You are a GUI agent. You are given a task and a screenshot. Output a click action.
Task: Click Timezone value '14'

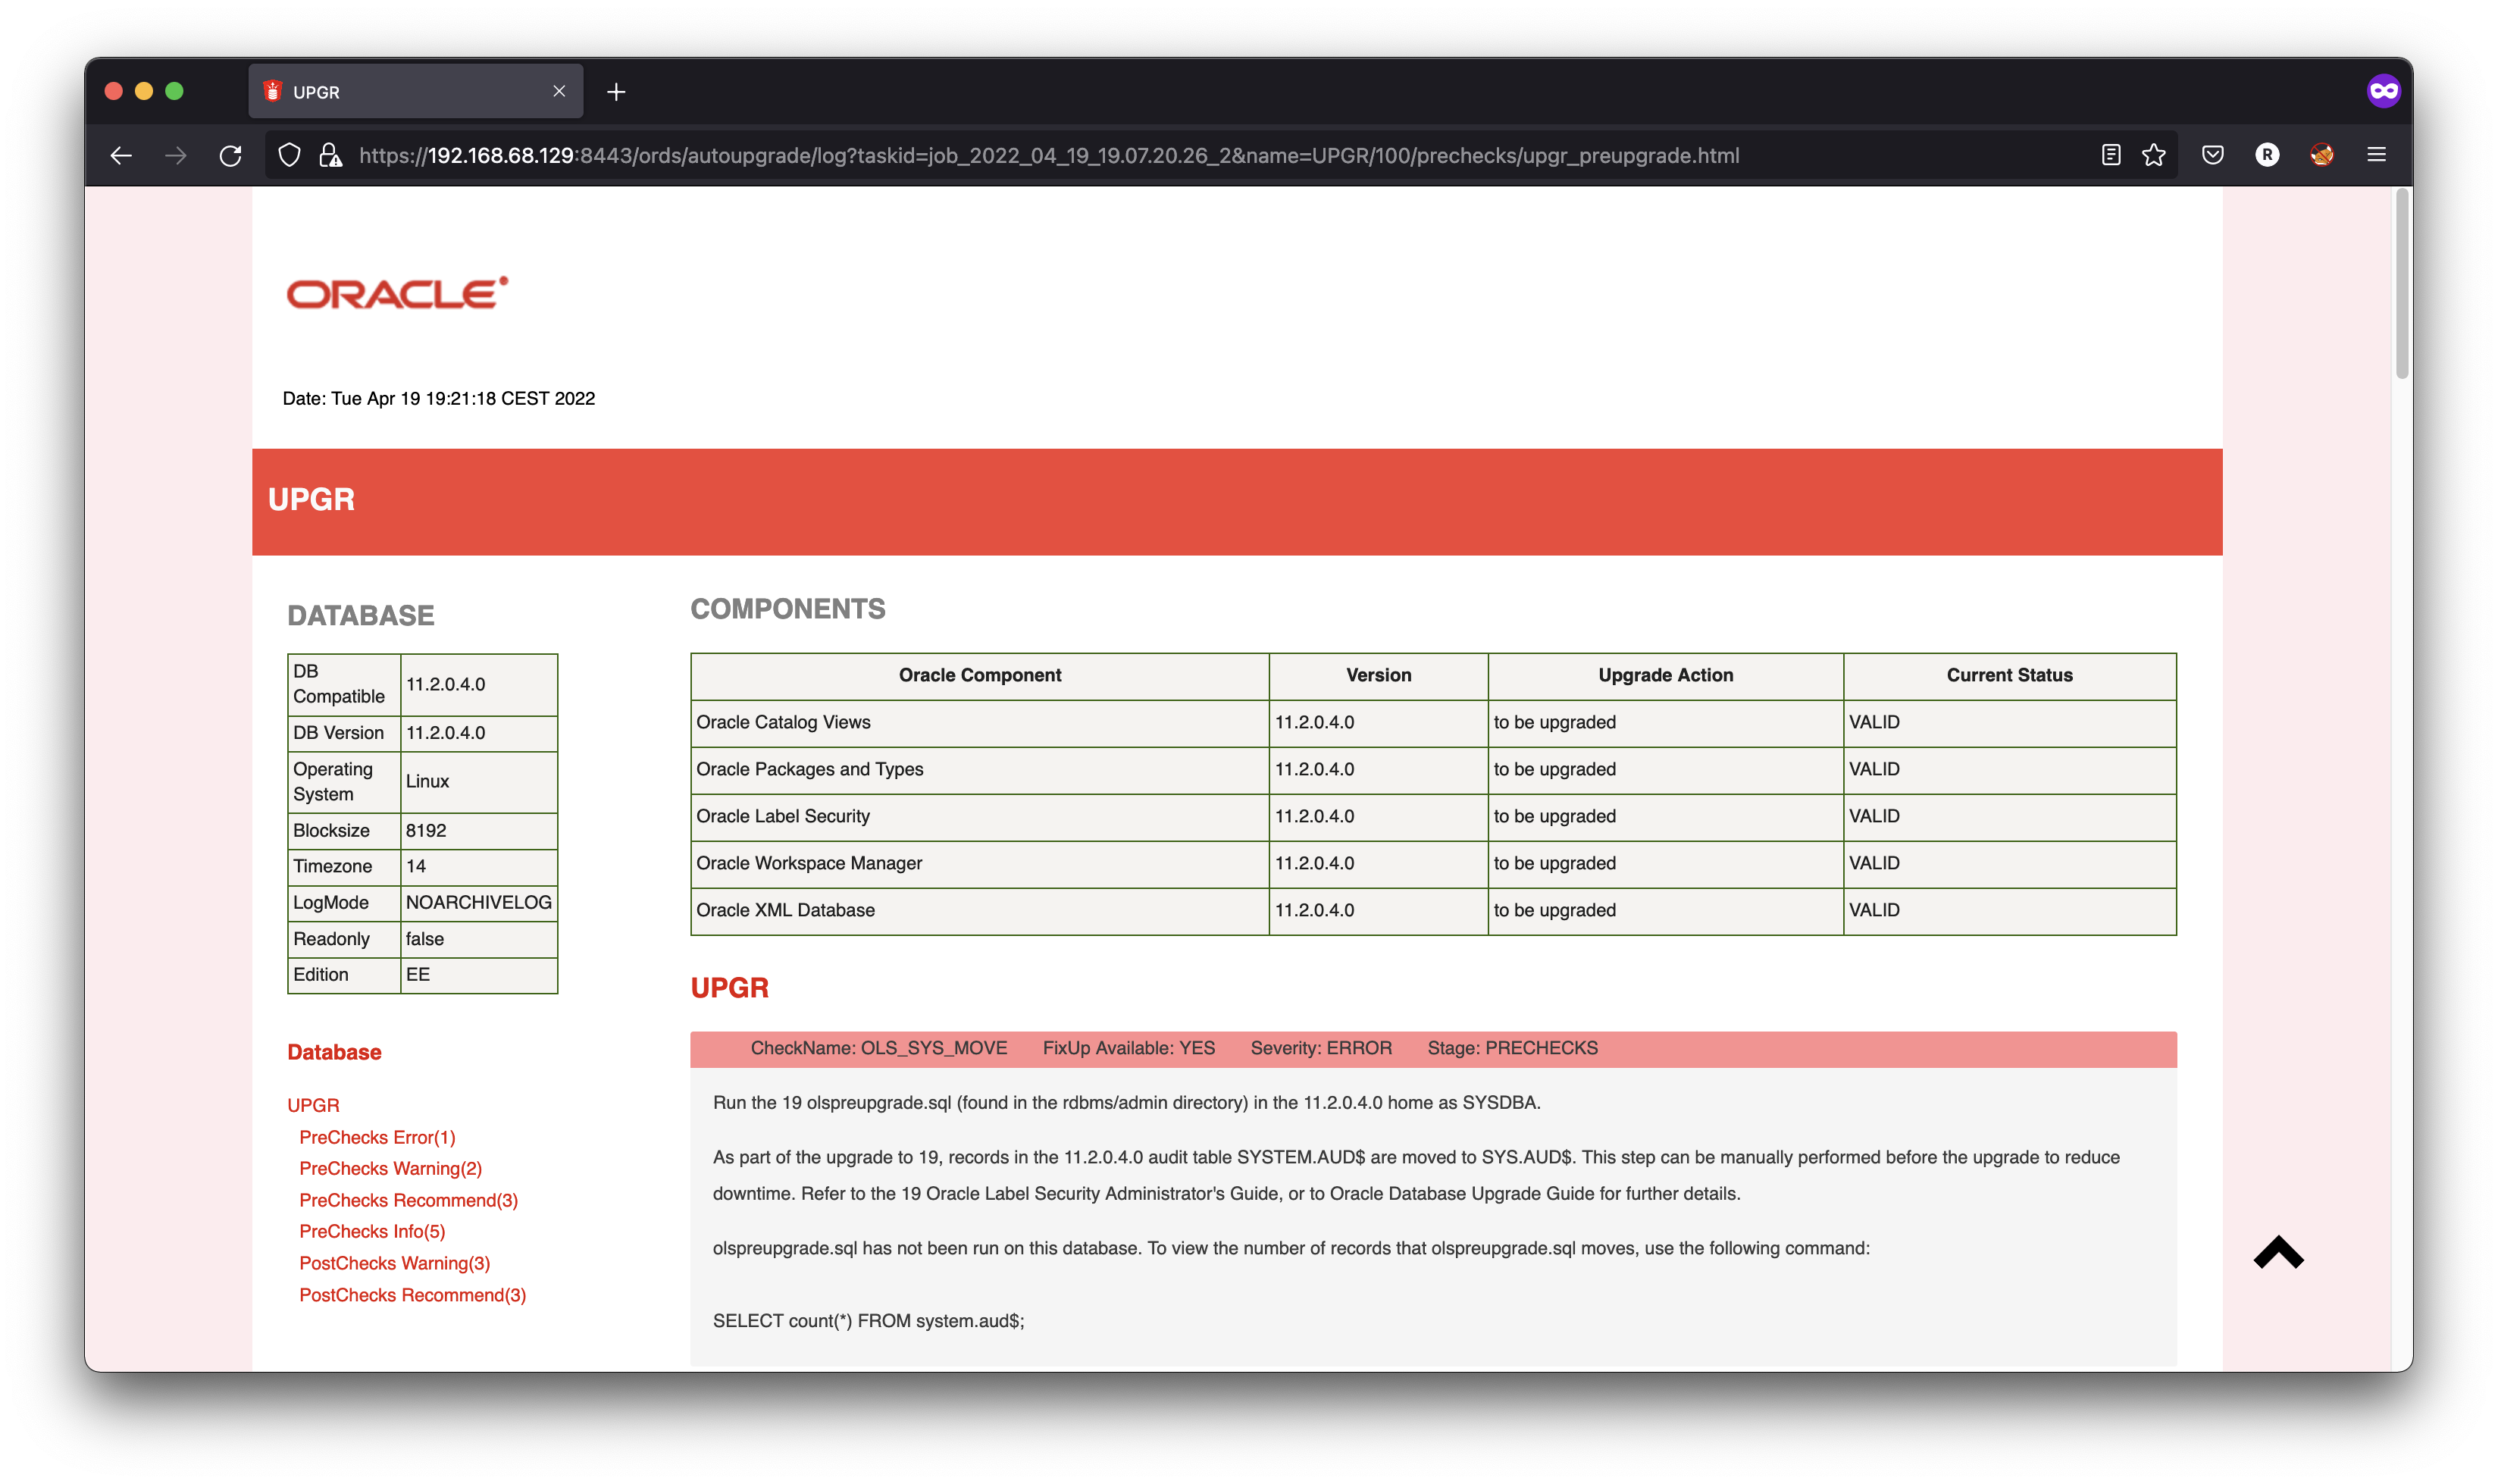[x=478, y=867]
